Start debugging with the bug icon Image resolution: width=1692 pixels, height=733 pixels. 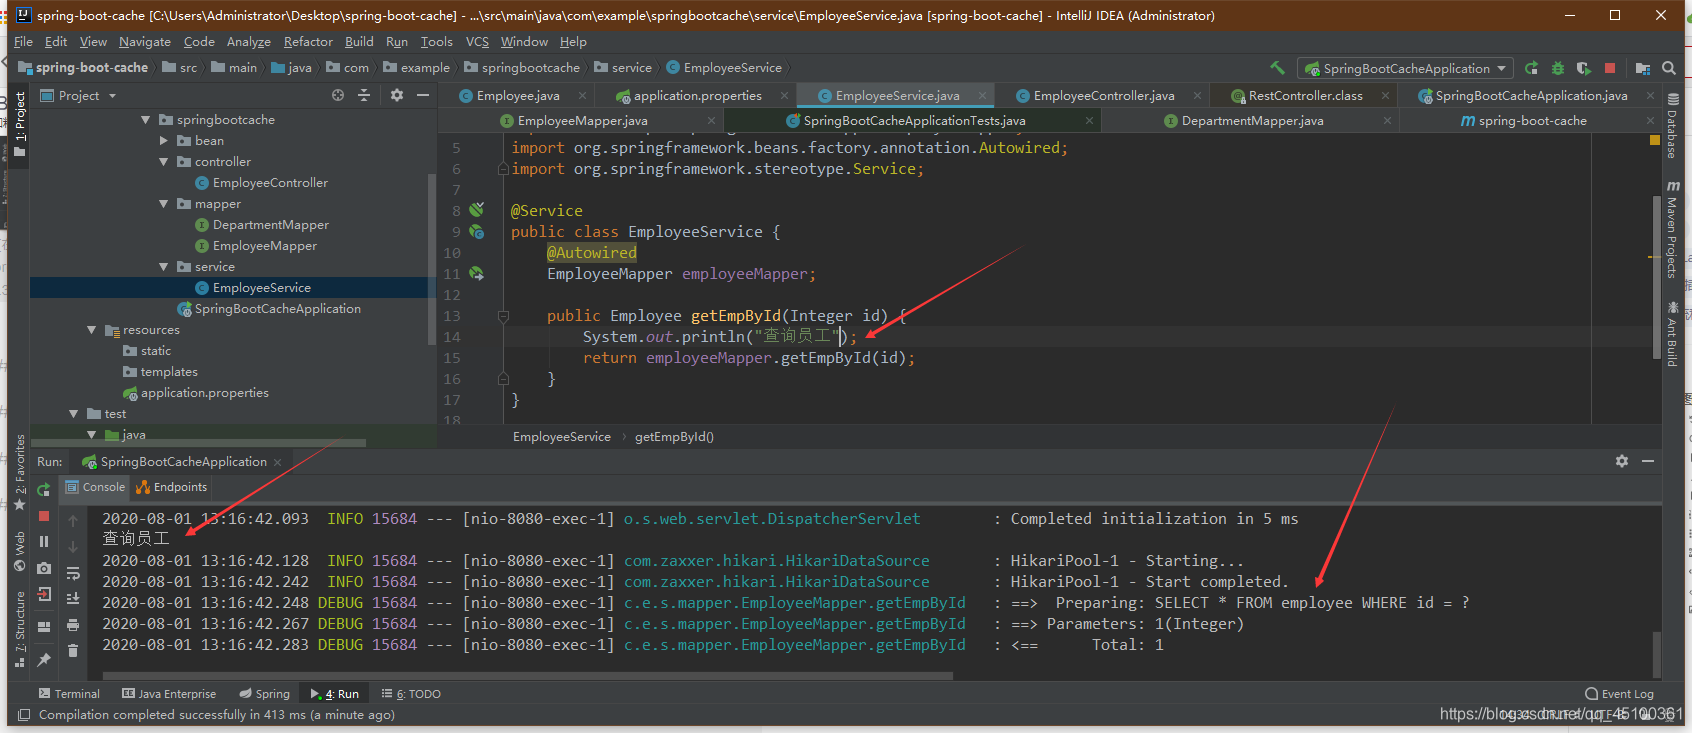tap(1557, 68)
